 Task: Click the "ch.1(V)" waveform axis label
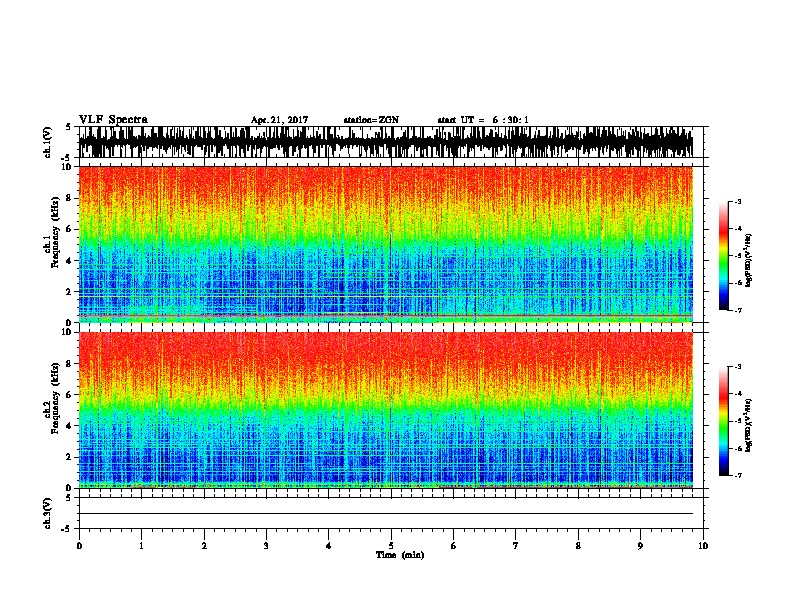pyautogui.click(x=48, y=142)
